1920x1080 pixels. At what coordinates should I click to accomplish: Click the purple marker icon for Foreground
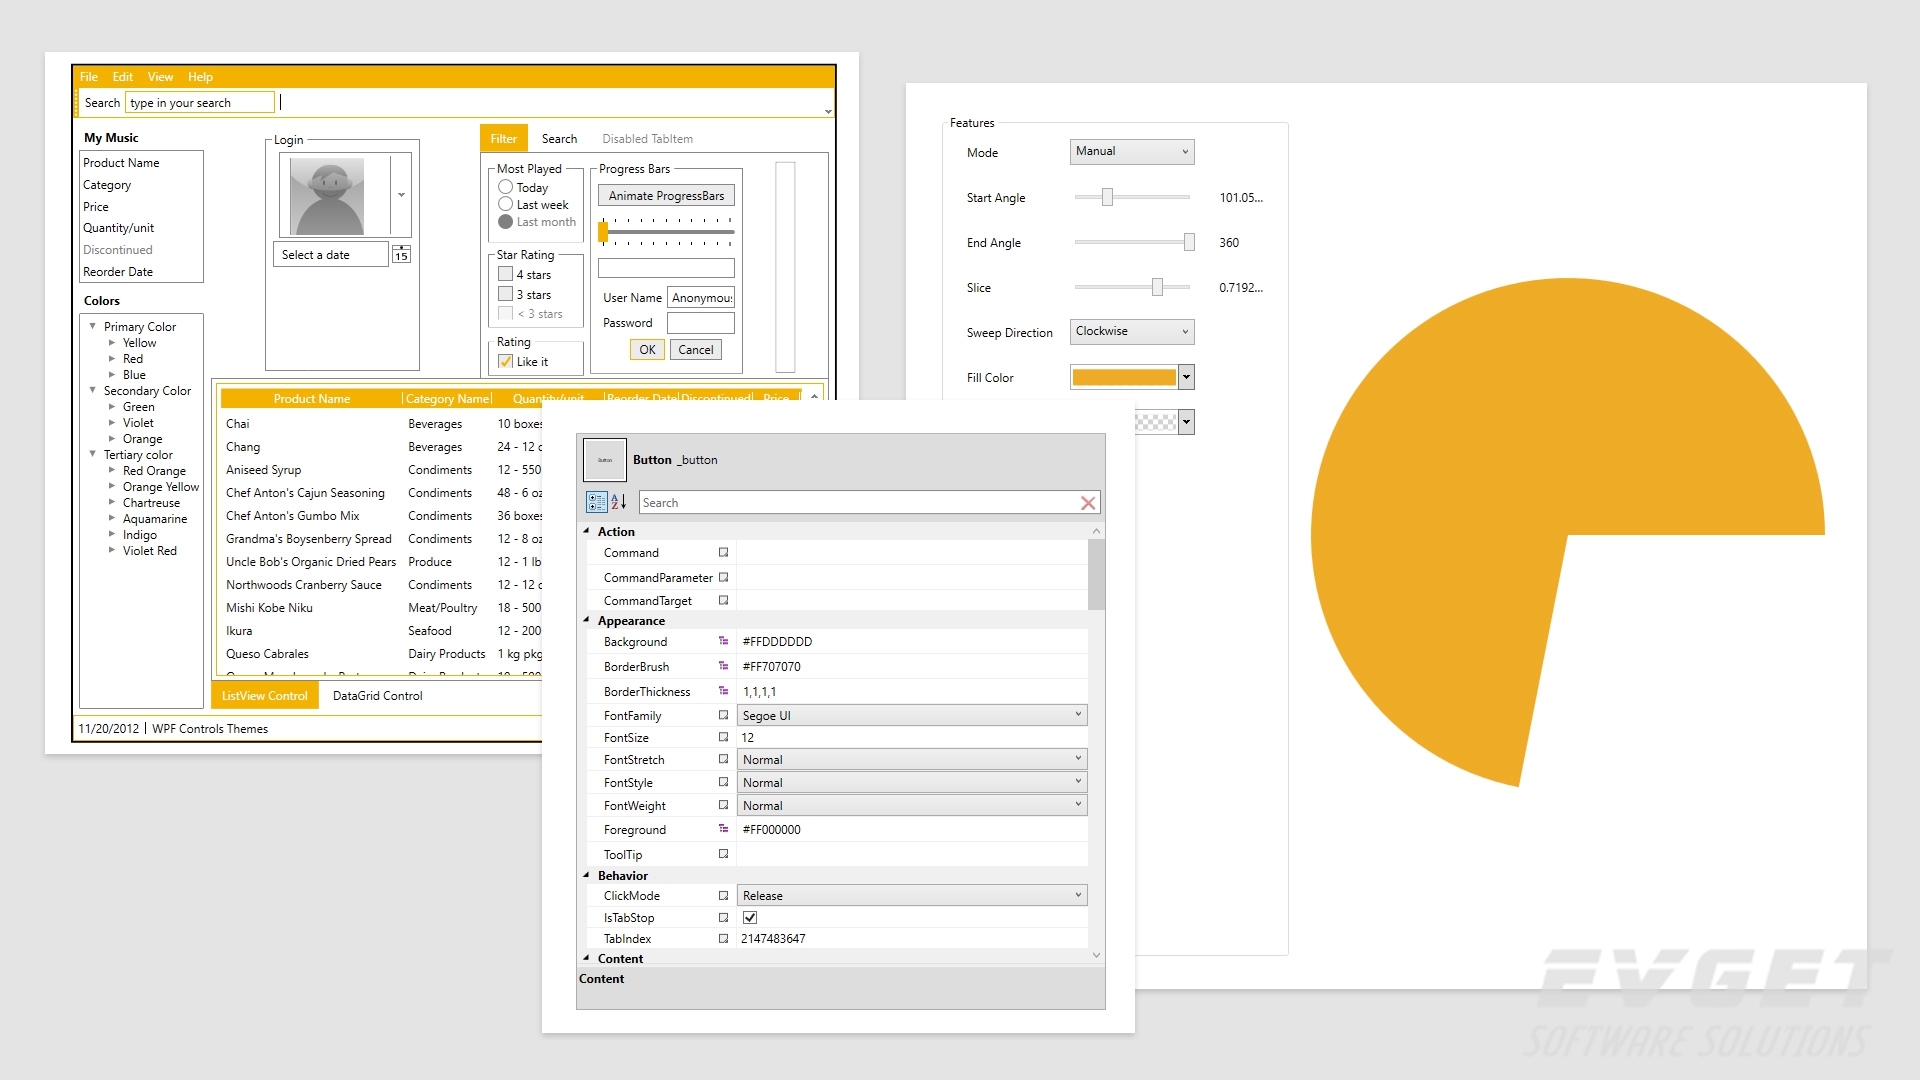pyautogui.click(x=723, y=829)
